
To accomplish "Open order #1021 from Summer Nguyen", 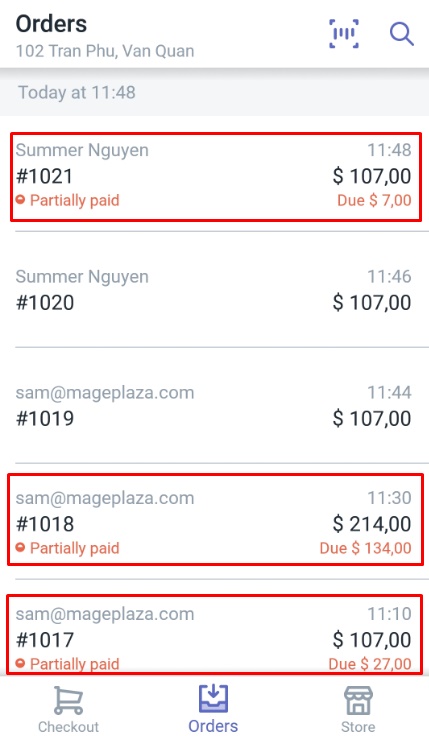I will 216,177.
